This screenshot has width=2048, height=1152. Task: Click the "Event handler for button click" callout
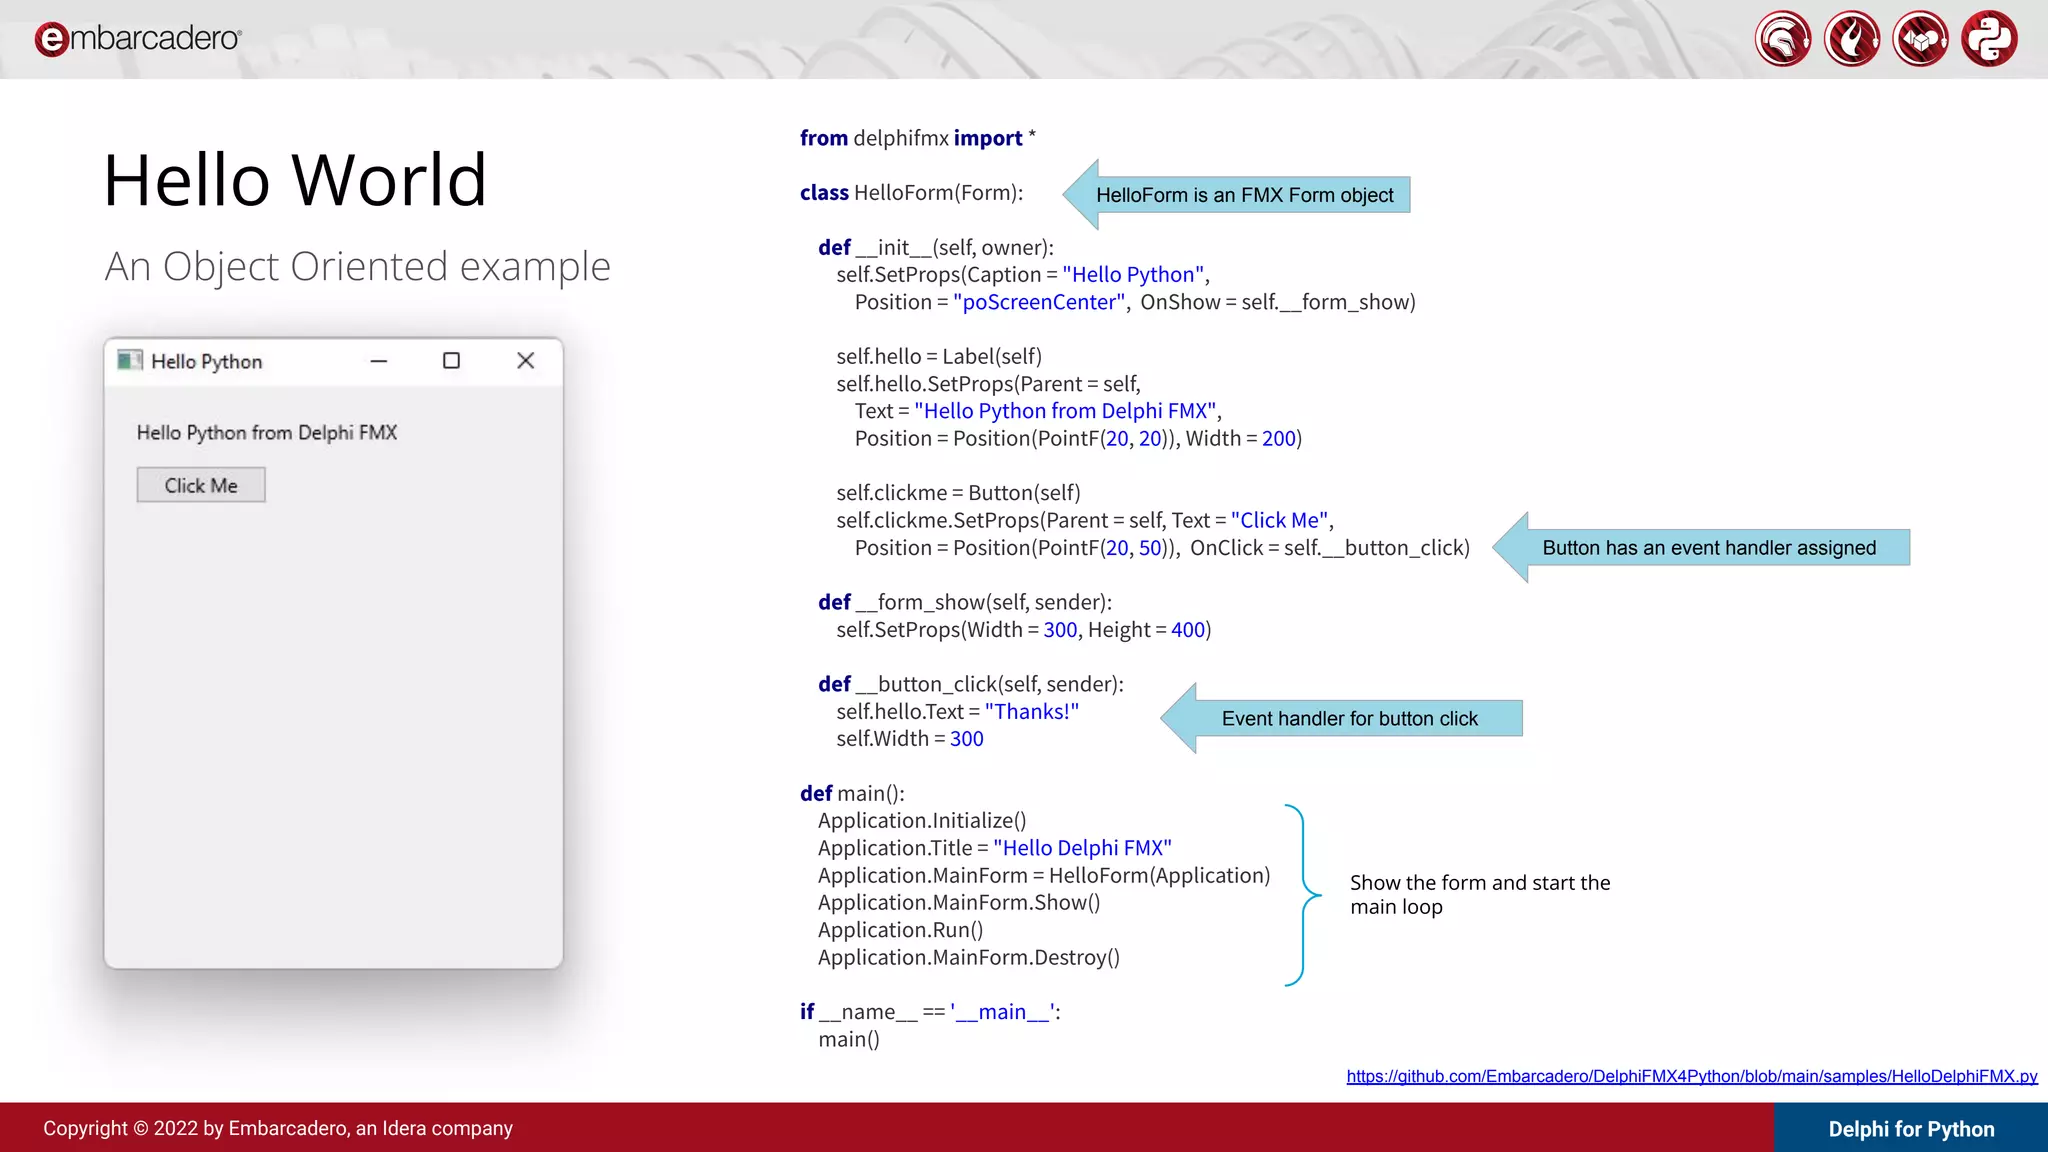pos(1349,718)
